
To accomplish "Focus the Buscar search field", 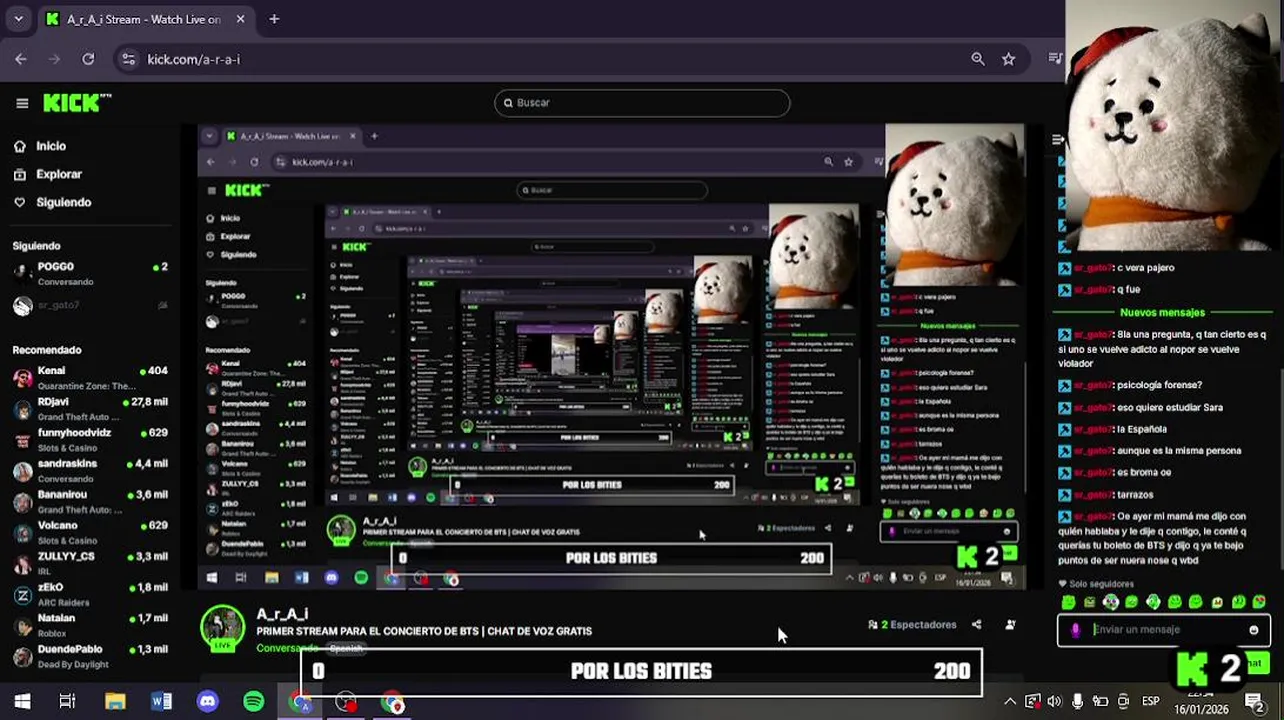I will [642, 103].
